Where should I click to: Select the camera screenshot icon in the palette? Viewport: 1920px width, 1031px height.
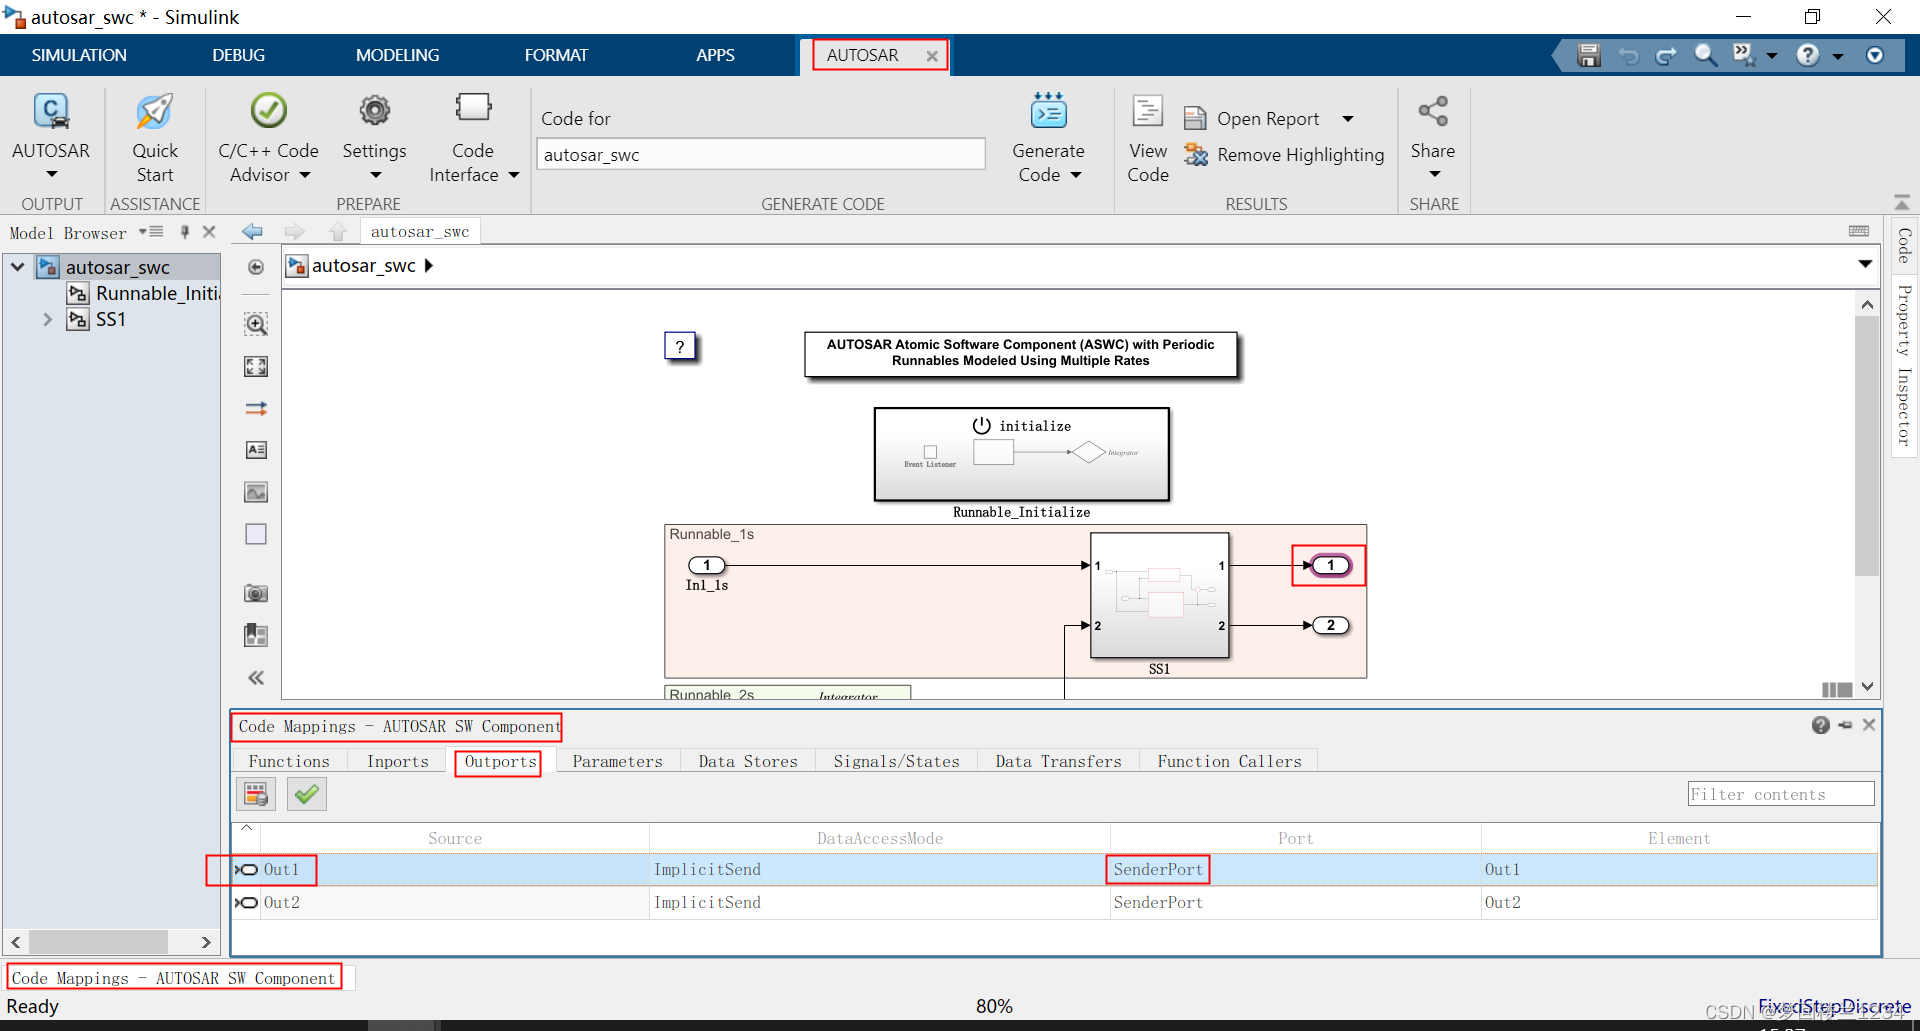tap(256, 592)
